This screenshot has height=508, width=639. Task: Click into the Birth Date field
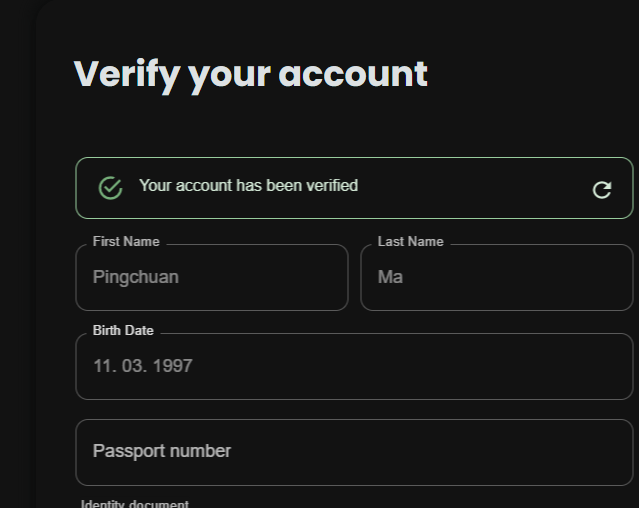click(x=400, y=367)
